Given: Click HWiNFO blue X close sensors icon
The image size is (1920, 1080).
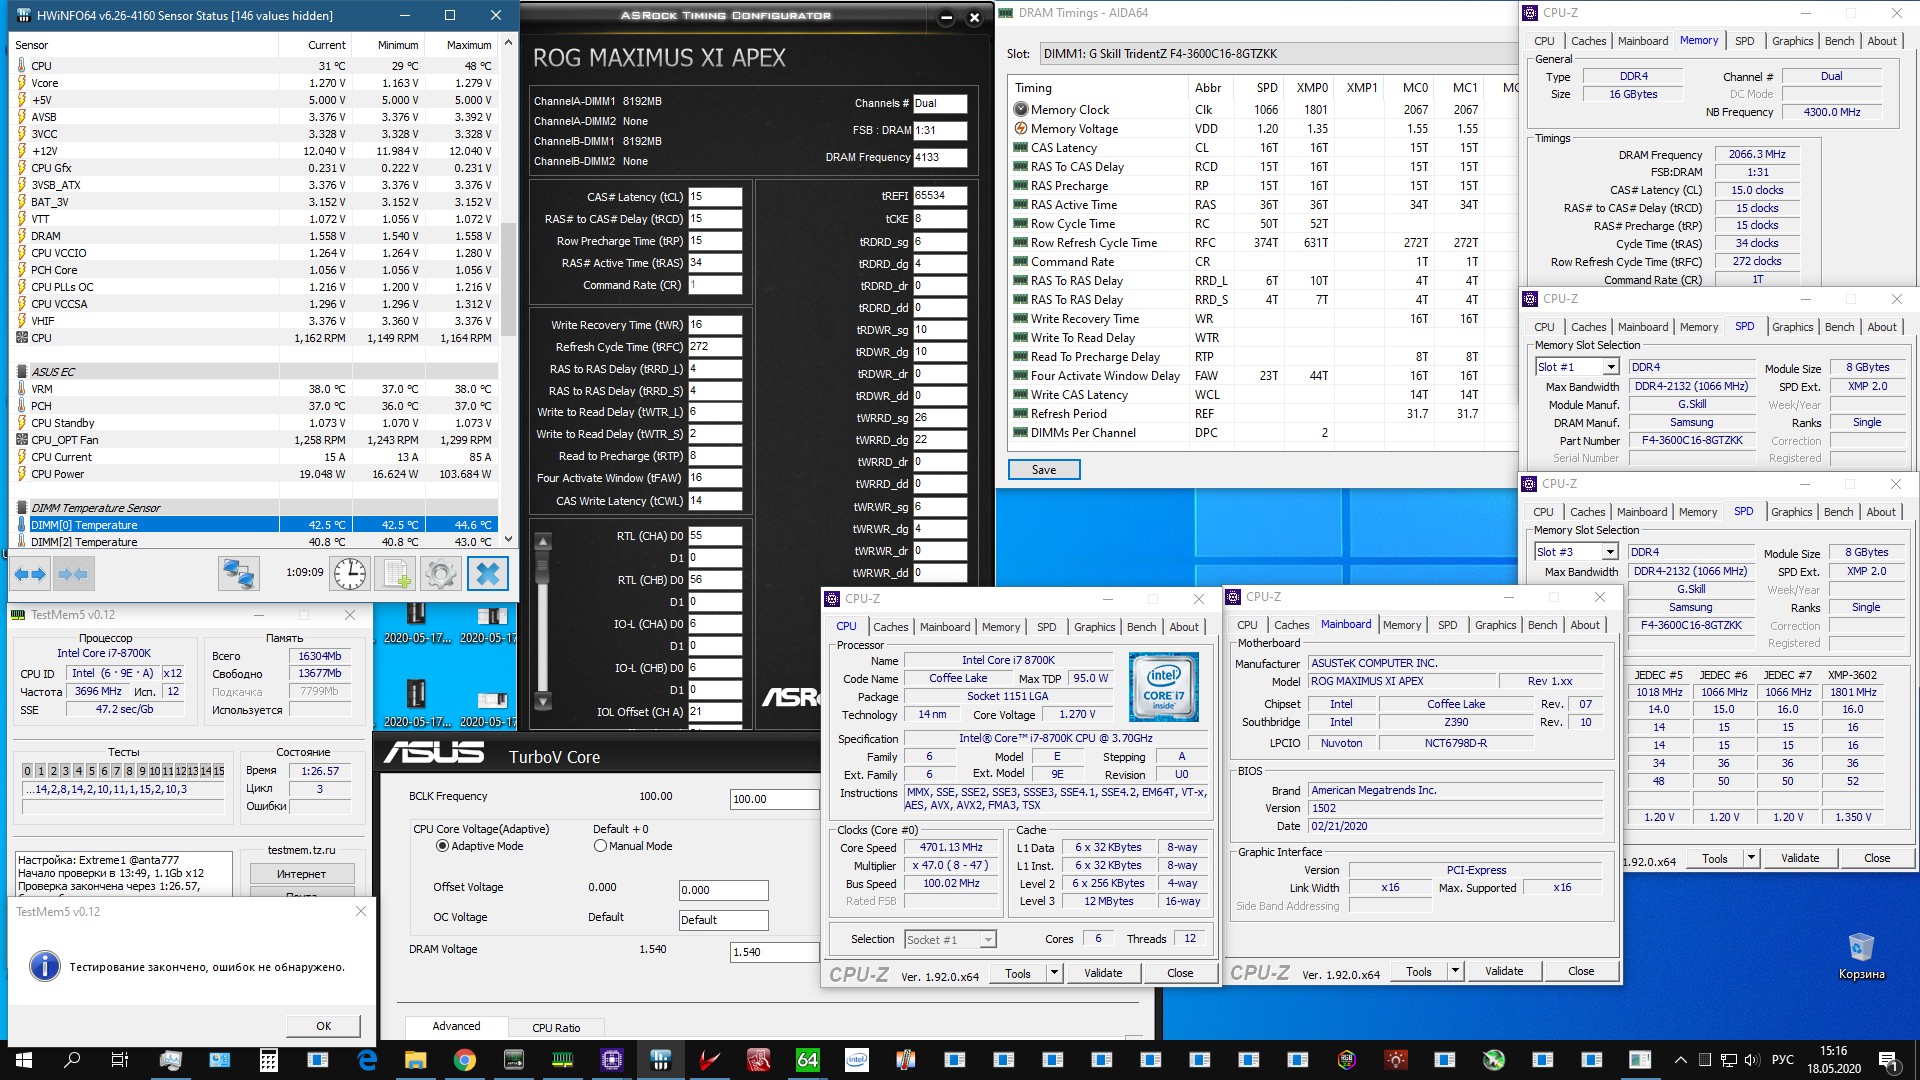Looking at the screenshot, I should pos(488,574).
